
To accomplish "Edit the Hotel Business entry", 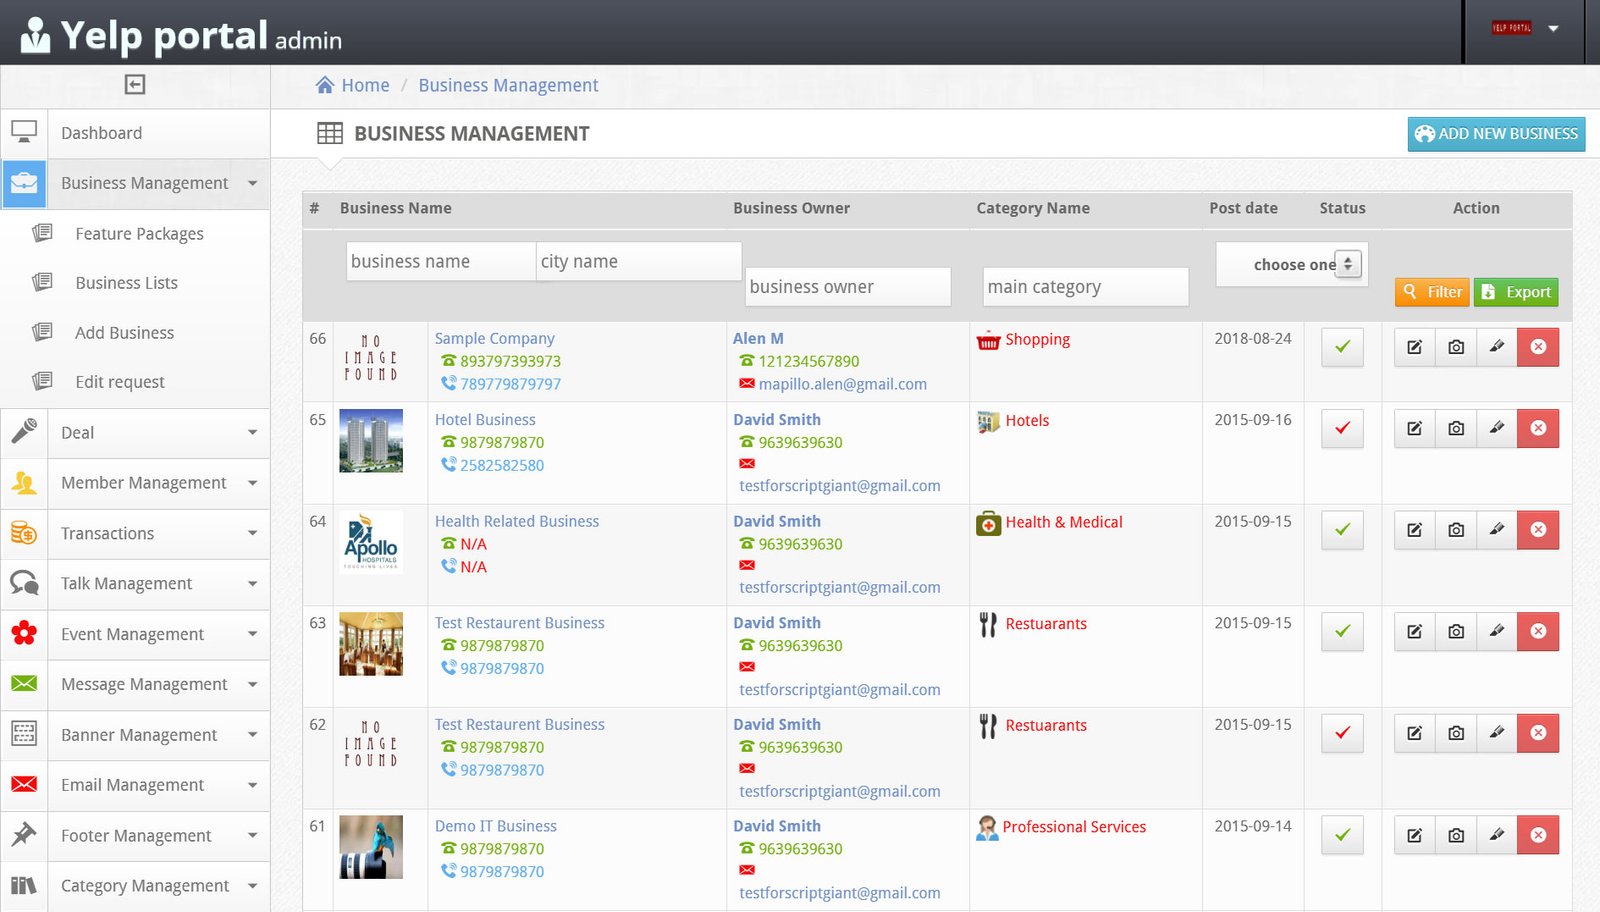I will [1415, 428].
